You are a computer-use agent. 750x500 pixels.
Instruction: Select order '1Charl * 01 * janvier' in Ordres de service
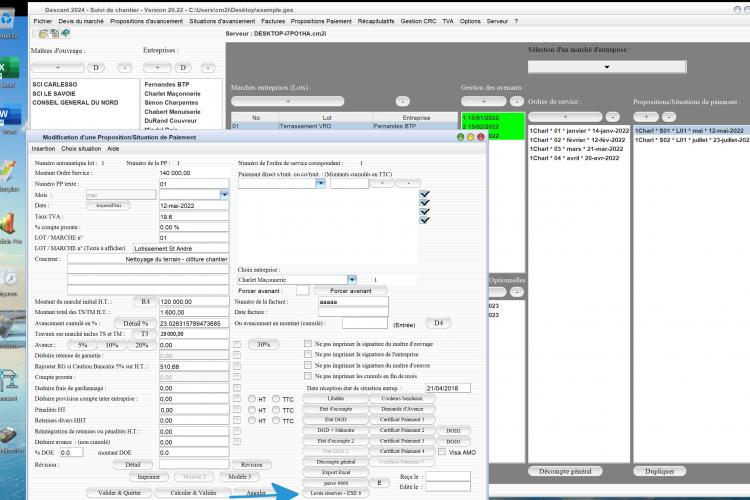[579, 131]
